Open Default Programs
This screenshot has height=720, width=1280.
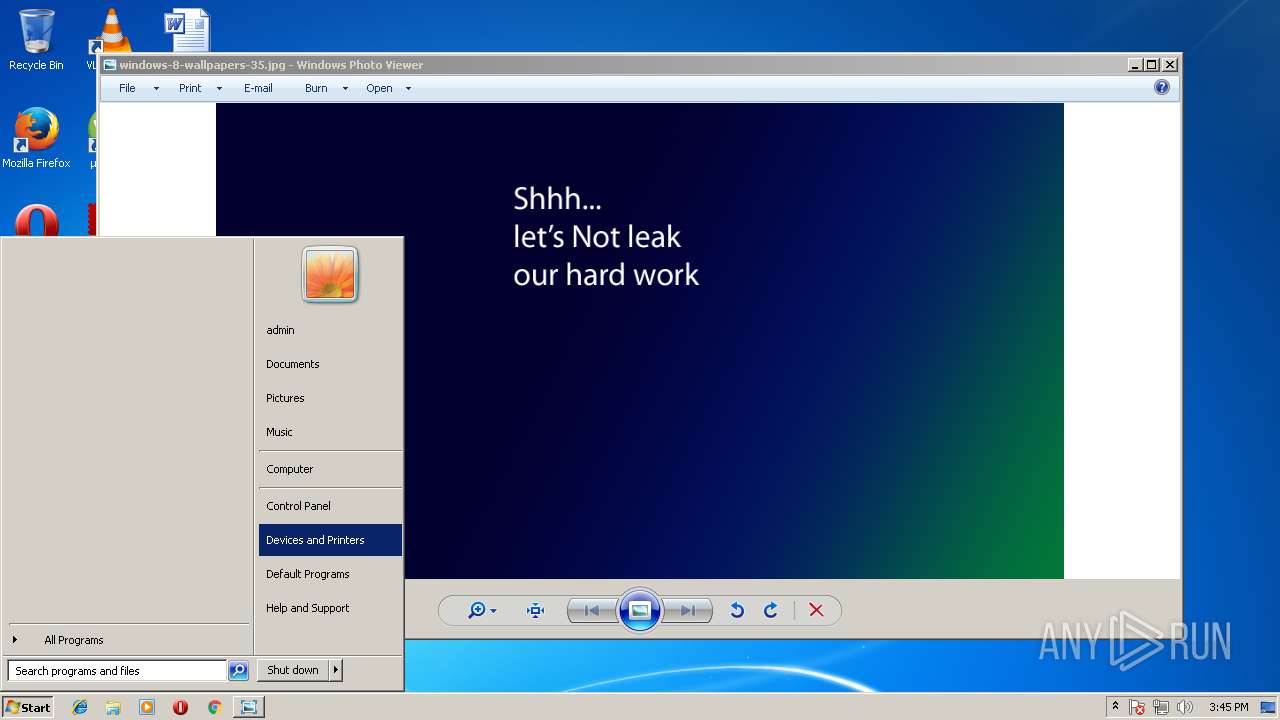(x=330, y=574)
